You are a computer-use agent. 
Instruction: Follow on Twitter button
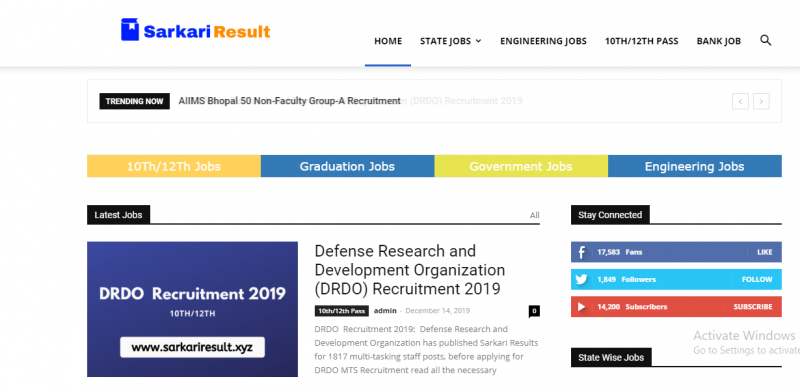coord(757,280)
